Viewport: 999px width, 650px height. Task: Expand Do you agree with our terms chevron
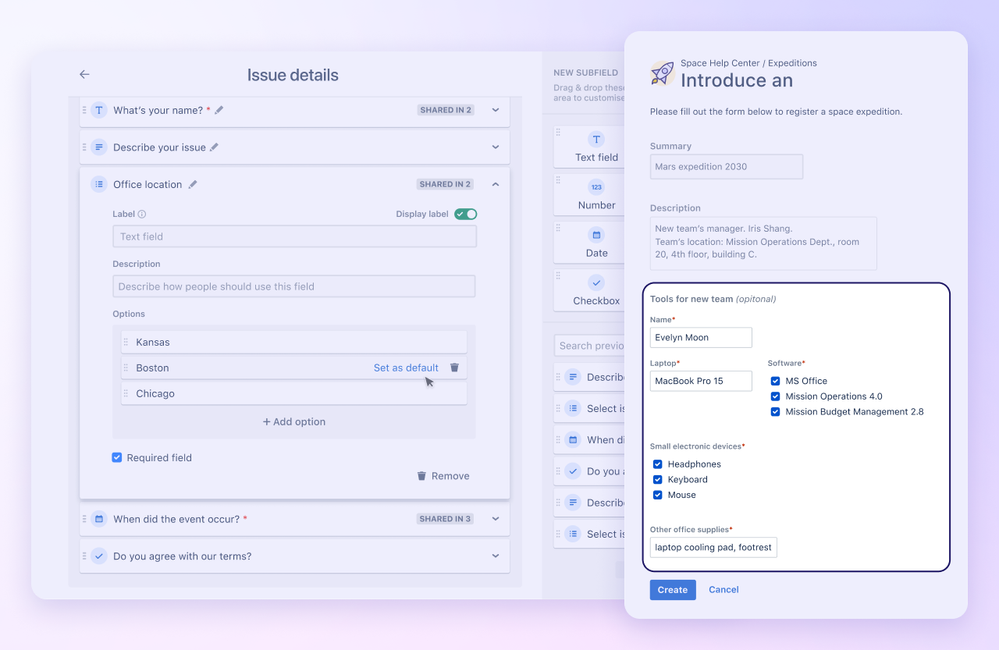tap(496, 556)
